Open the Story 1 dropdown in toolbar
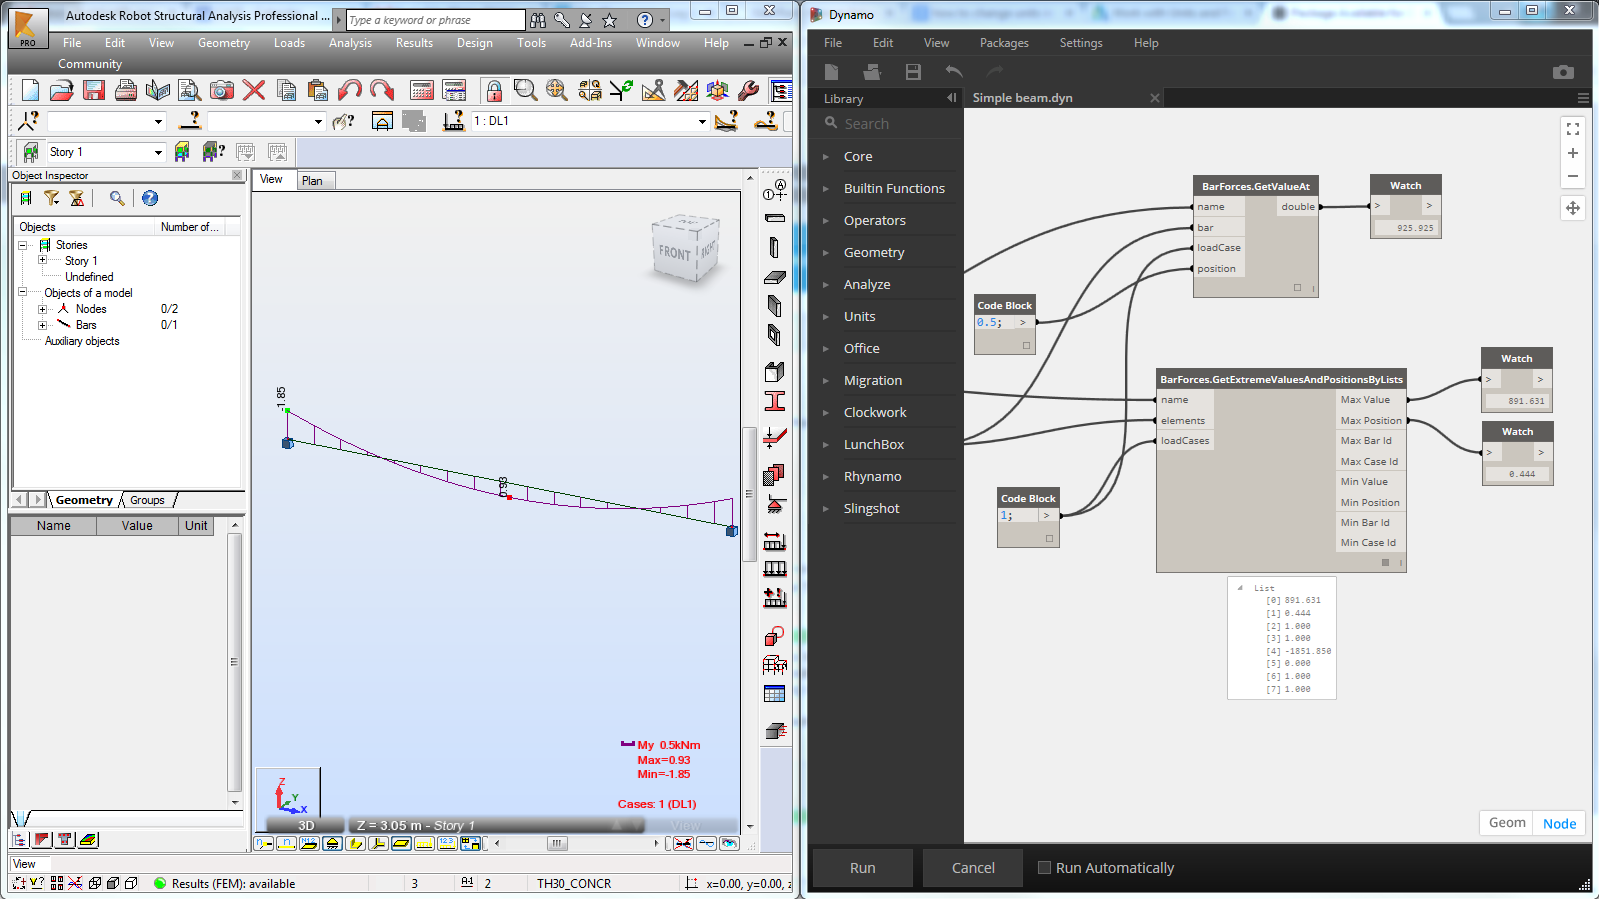 point(158,152)
